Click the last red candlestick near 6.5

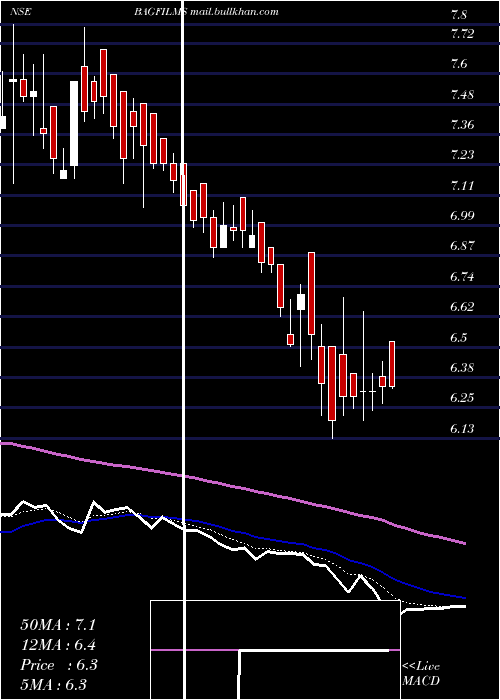[x=392, y=364]
